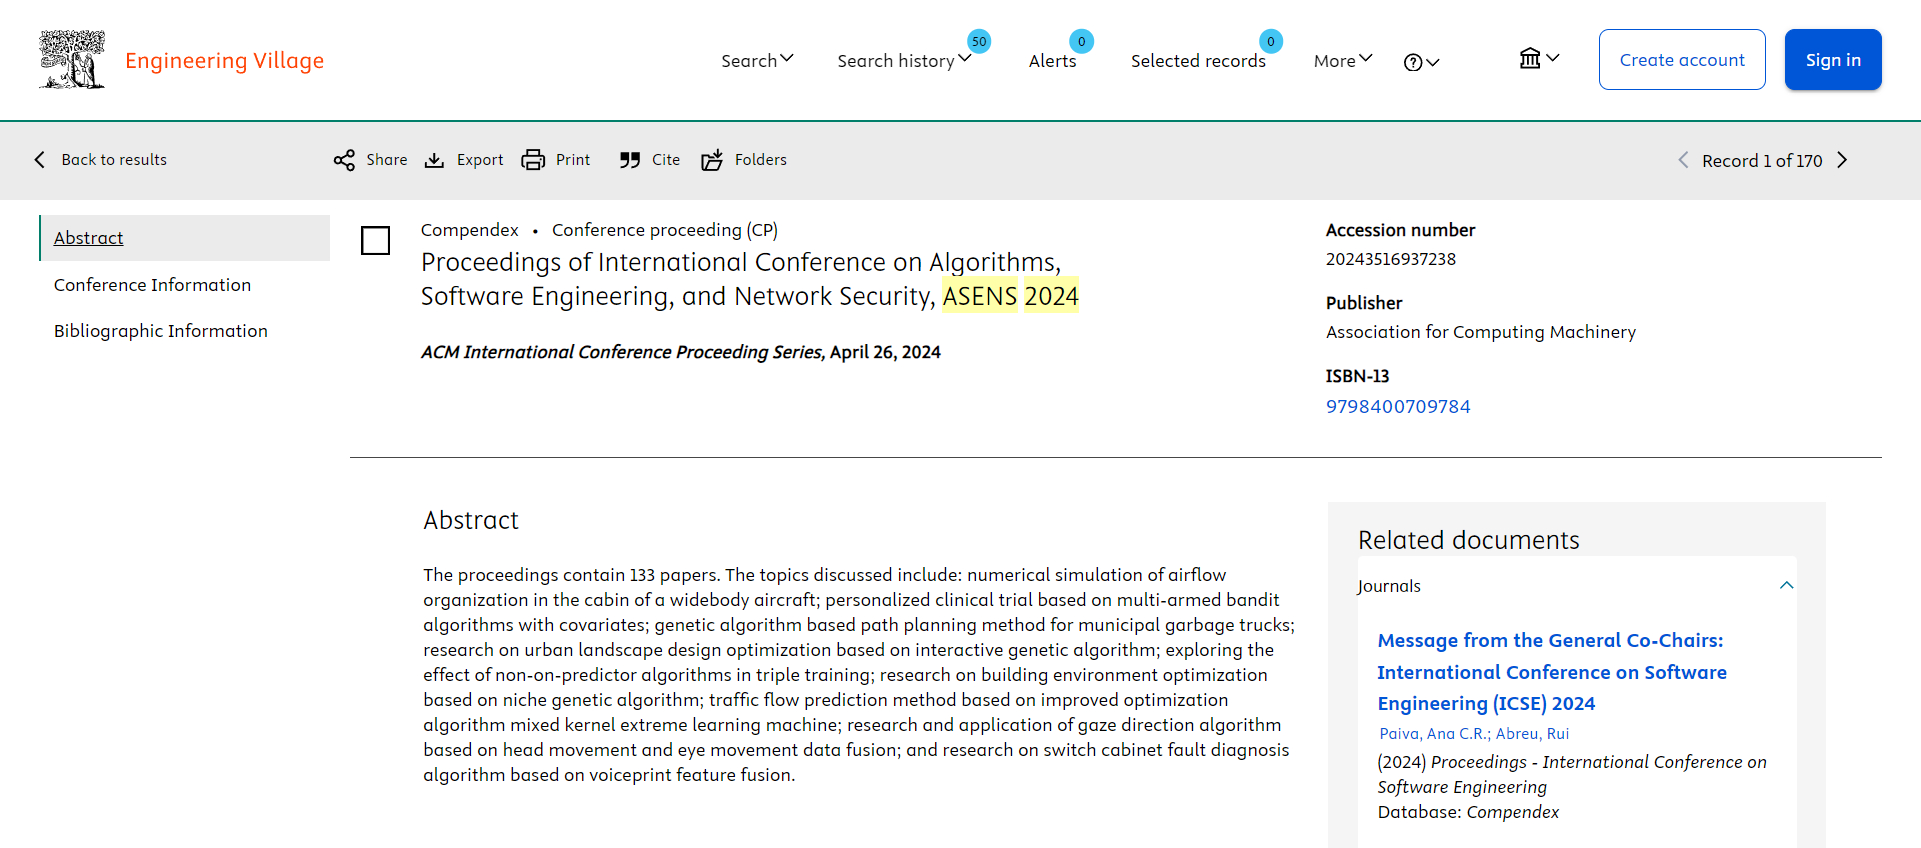Open the Help question mark menu

(1421, 62)
